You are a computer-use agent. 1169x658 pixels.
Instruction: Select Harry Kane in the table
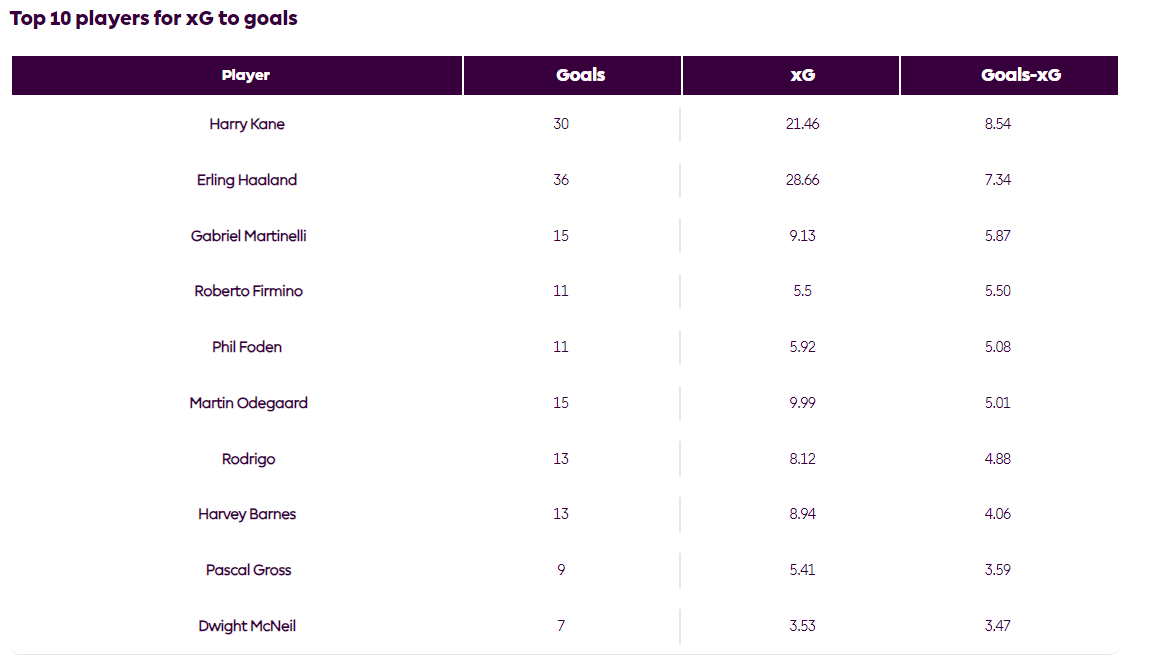(x=247, y=124)
